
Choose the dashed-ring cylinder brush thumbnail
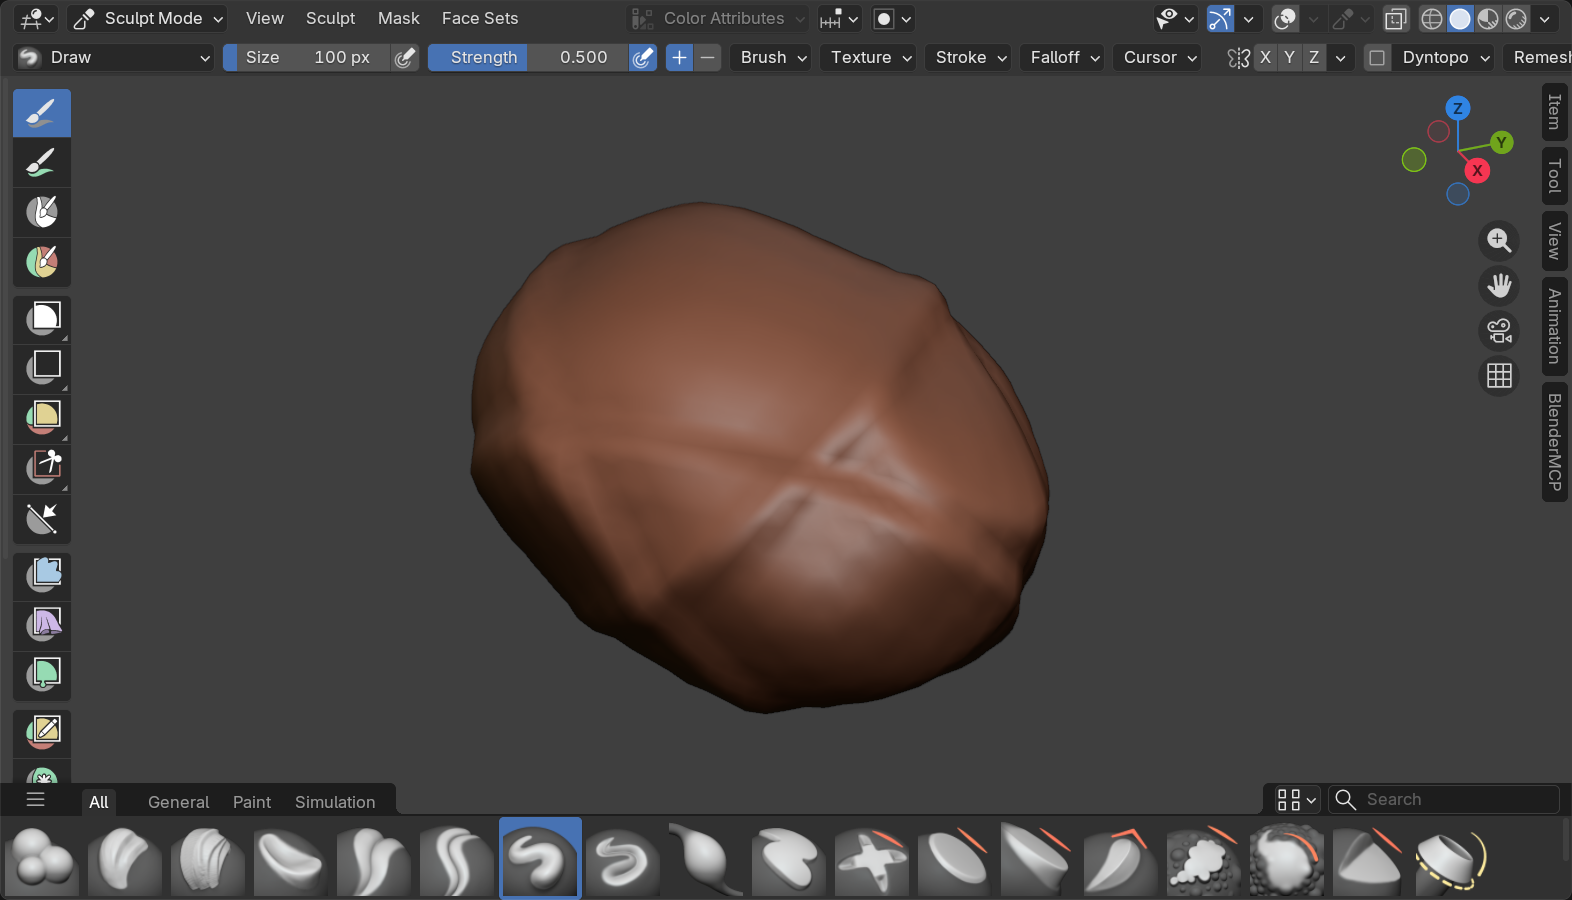pos(1453,859)
